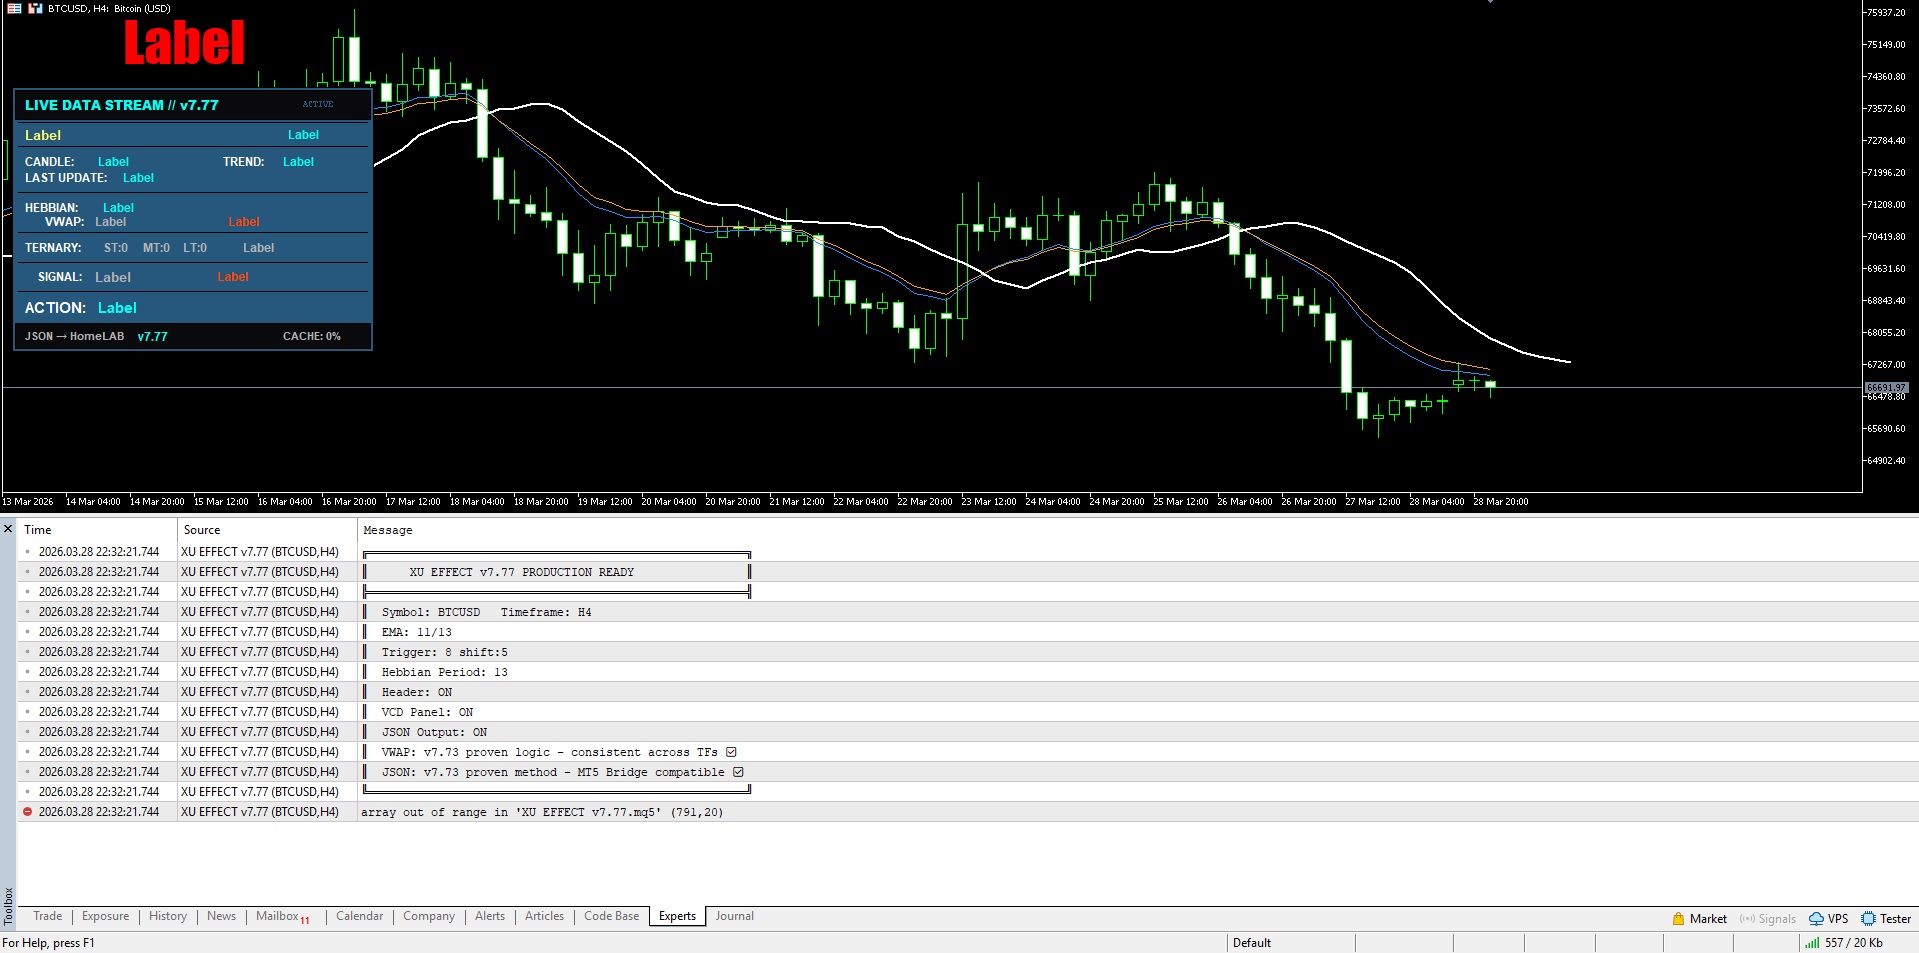Launch the Tester chip icon
This screenshot has height=953, width=1919.
point(1868,918)
